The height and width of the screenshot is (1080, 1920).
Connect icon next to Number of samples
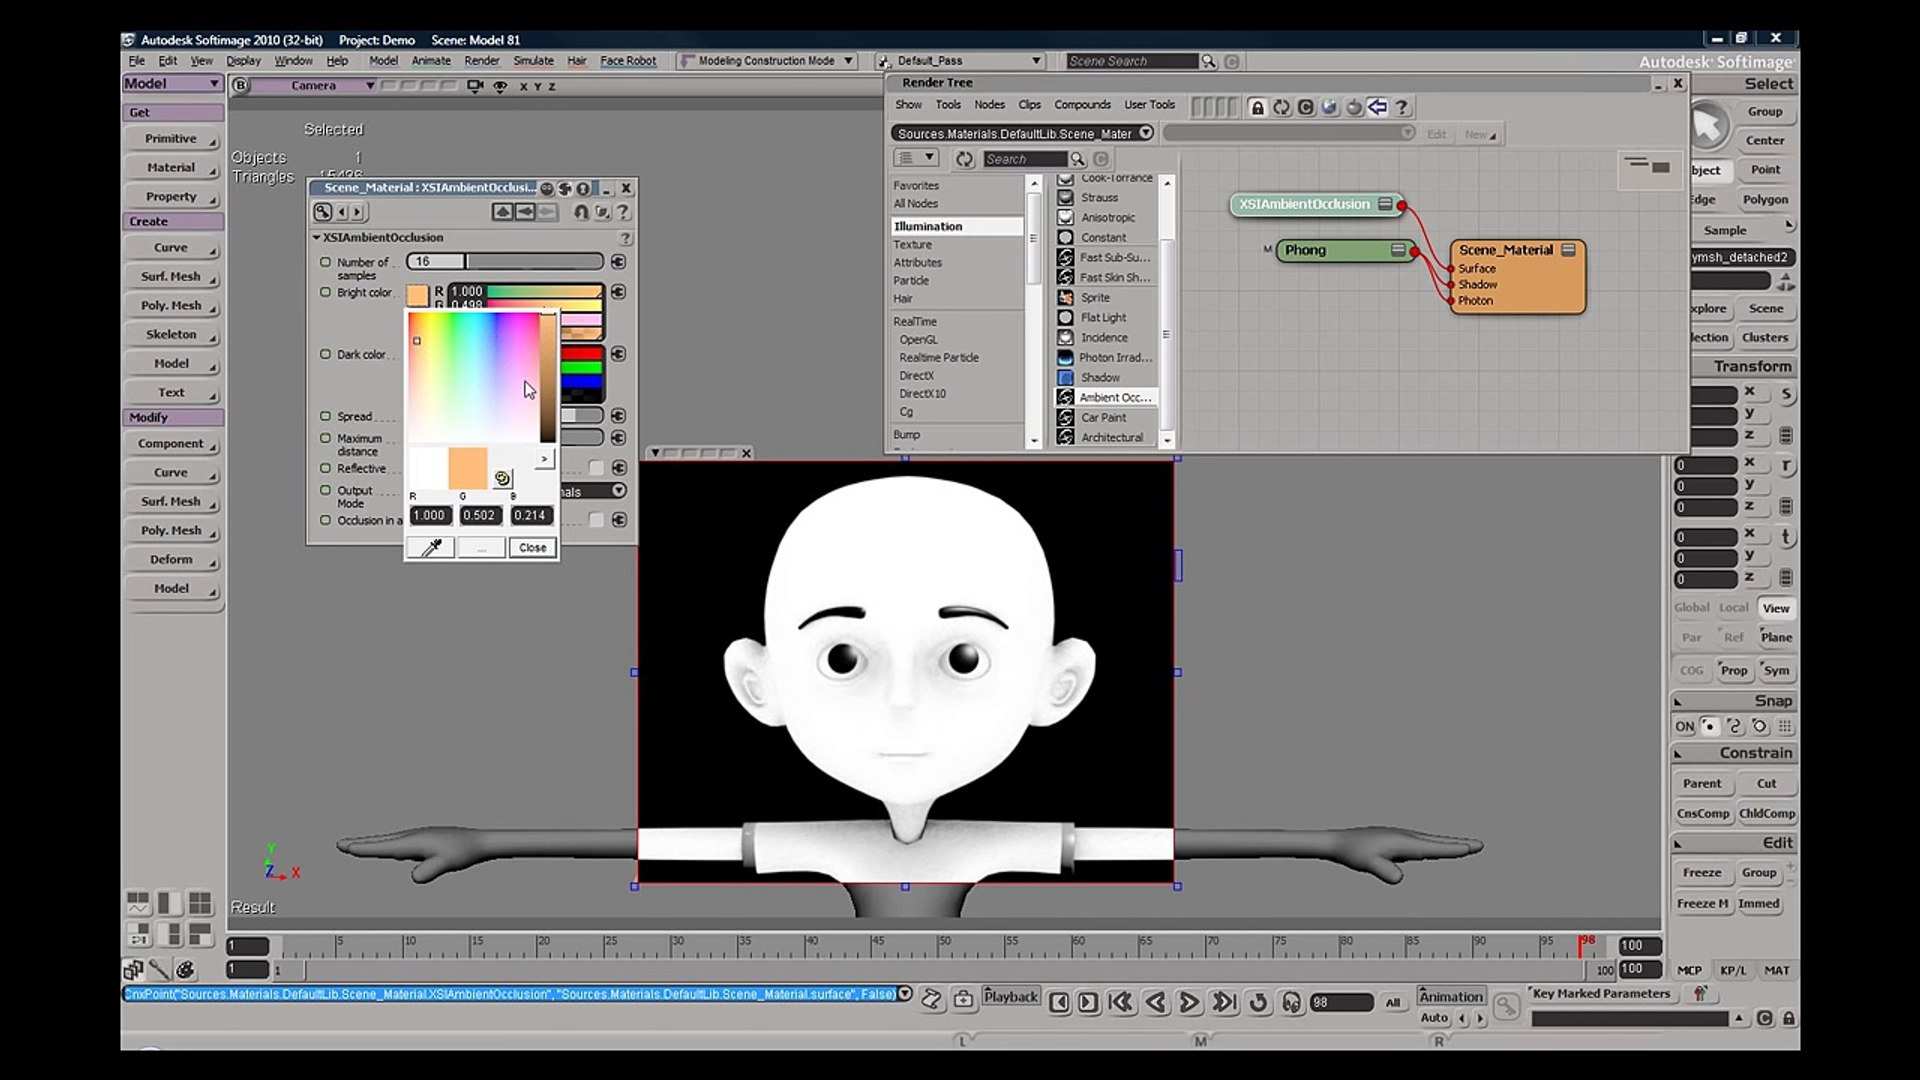click(x=618, y=262)
